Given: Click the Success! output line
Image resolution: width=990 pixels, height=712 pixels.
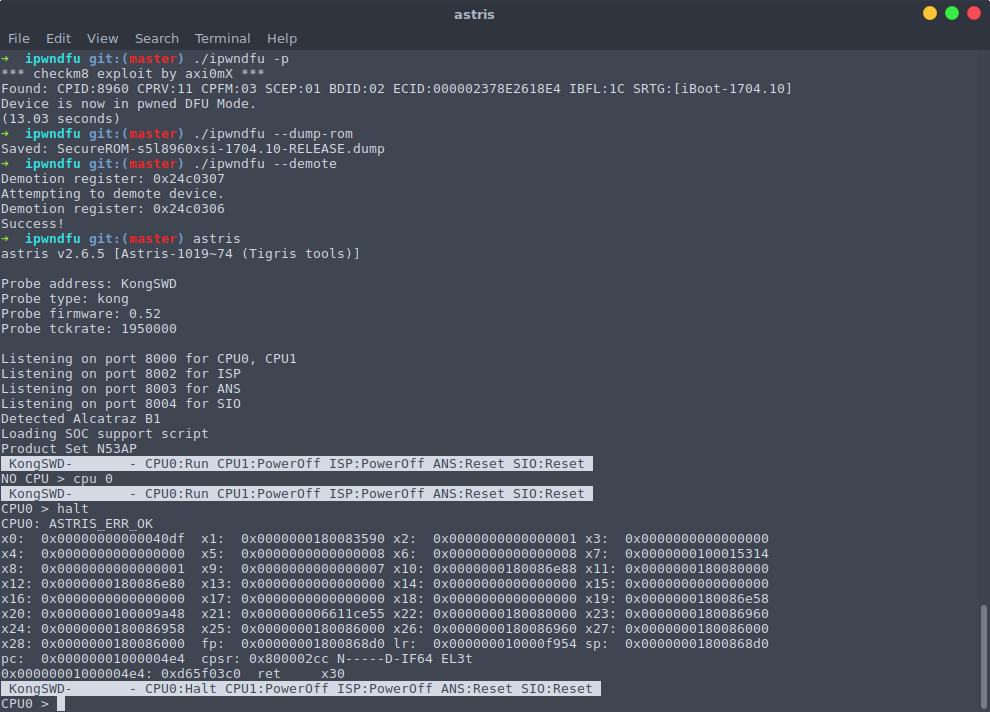Looking at the screenshot, I should coord(33,224).
